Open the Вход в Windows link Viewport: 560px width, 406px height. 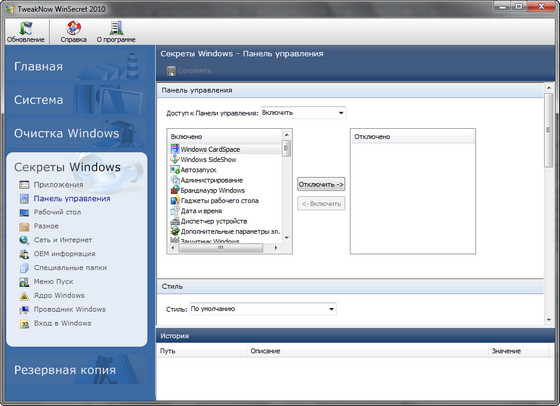[x=62, y=323]
